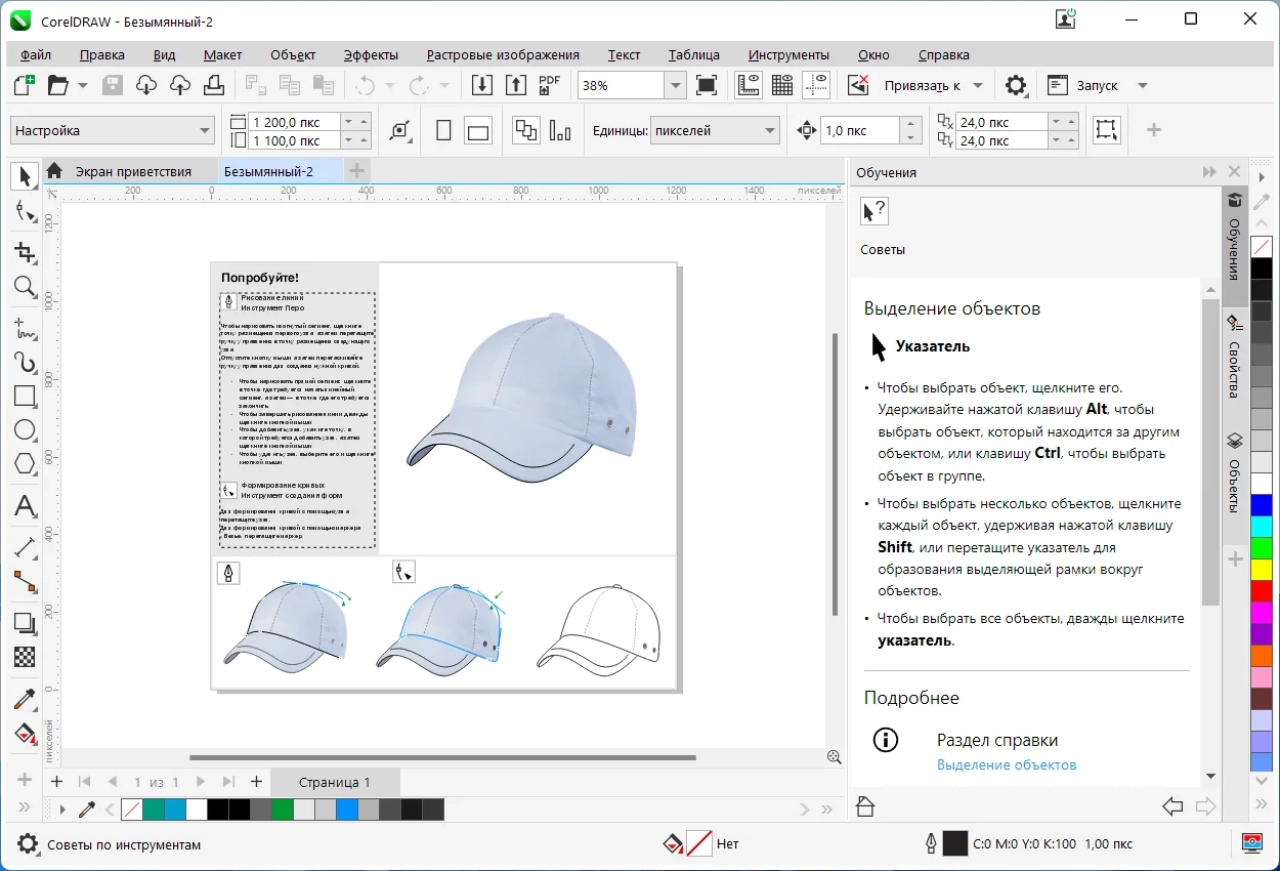This screenshot has height=871, width=1280.
Task: Choose the no-color swatch in document palette
Action: coord(131,809)
